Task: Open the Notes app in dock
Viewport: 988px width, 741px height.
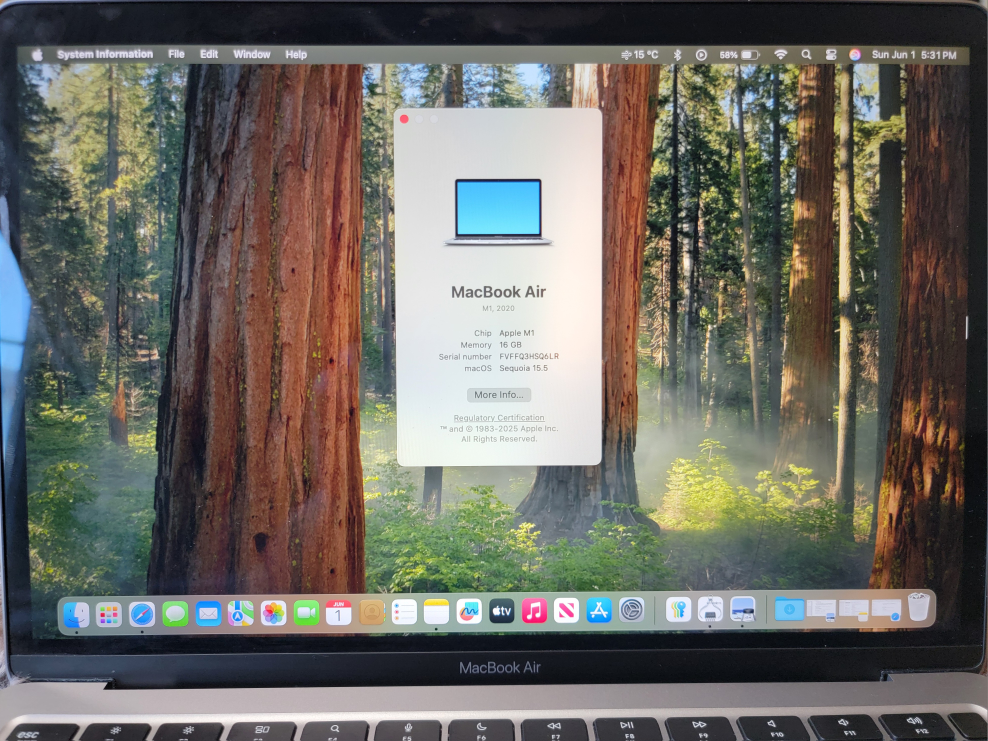Action: 436,612
